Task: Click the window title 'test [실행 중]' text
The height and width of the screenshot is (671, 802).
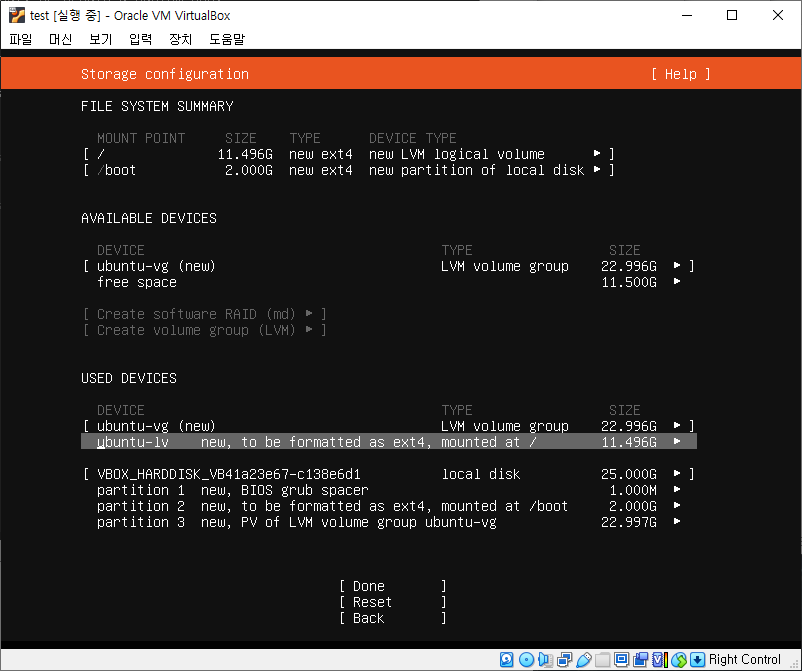Action: 65,15
